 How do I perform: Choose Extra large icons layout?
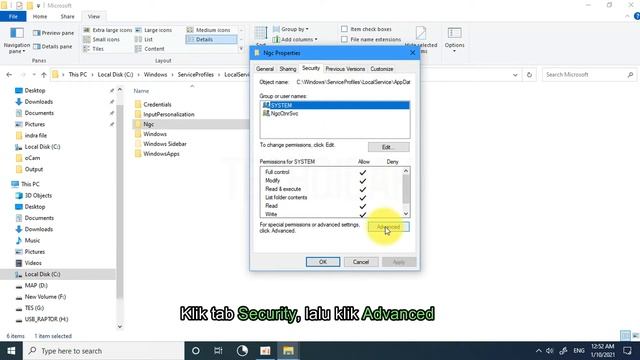point(108,30)
